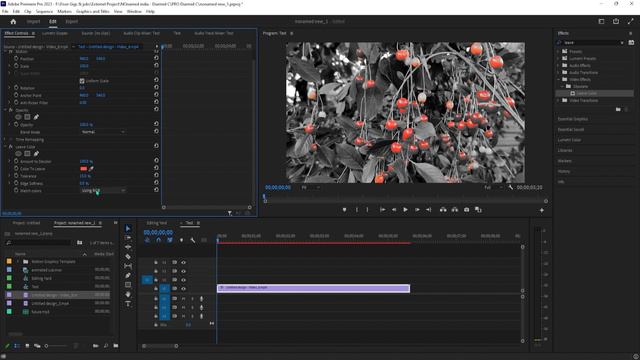Screen dimensions: 640x360
Task: Play the sequence in Program monitor
Action: (x=405, y=210)
